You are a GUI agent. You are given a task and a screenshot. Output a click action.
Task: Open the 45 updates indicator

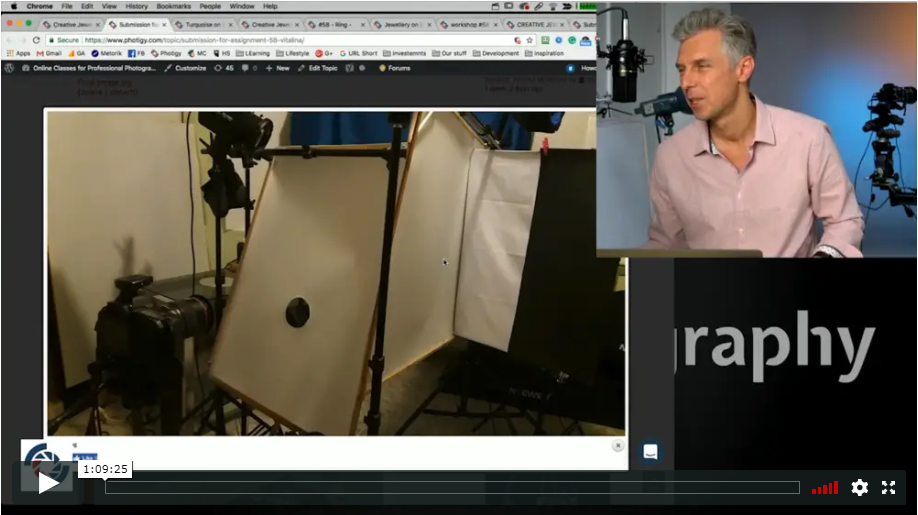point(224,68)
